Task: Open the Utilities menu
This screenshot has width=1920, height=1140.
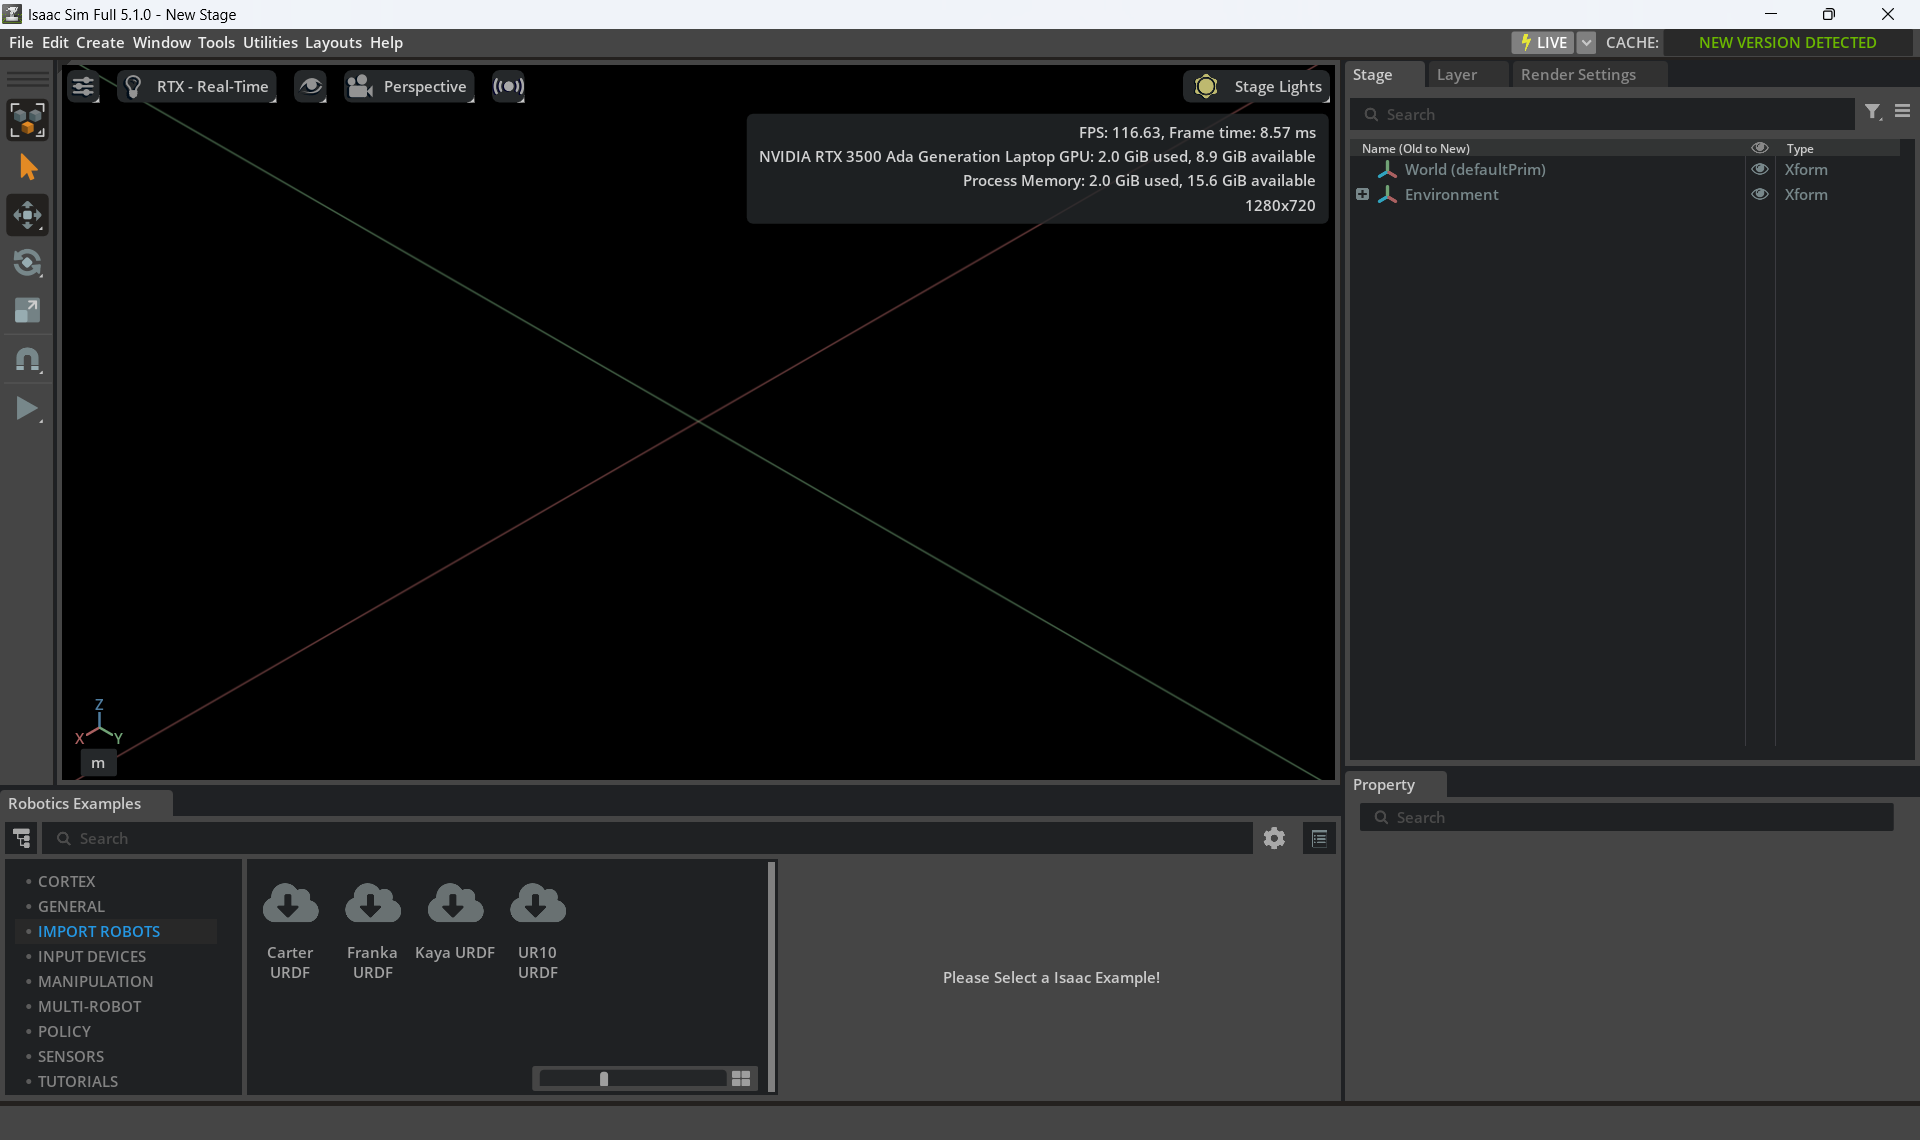Action: click(x=270, y=42)
